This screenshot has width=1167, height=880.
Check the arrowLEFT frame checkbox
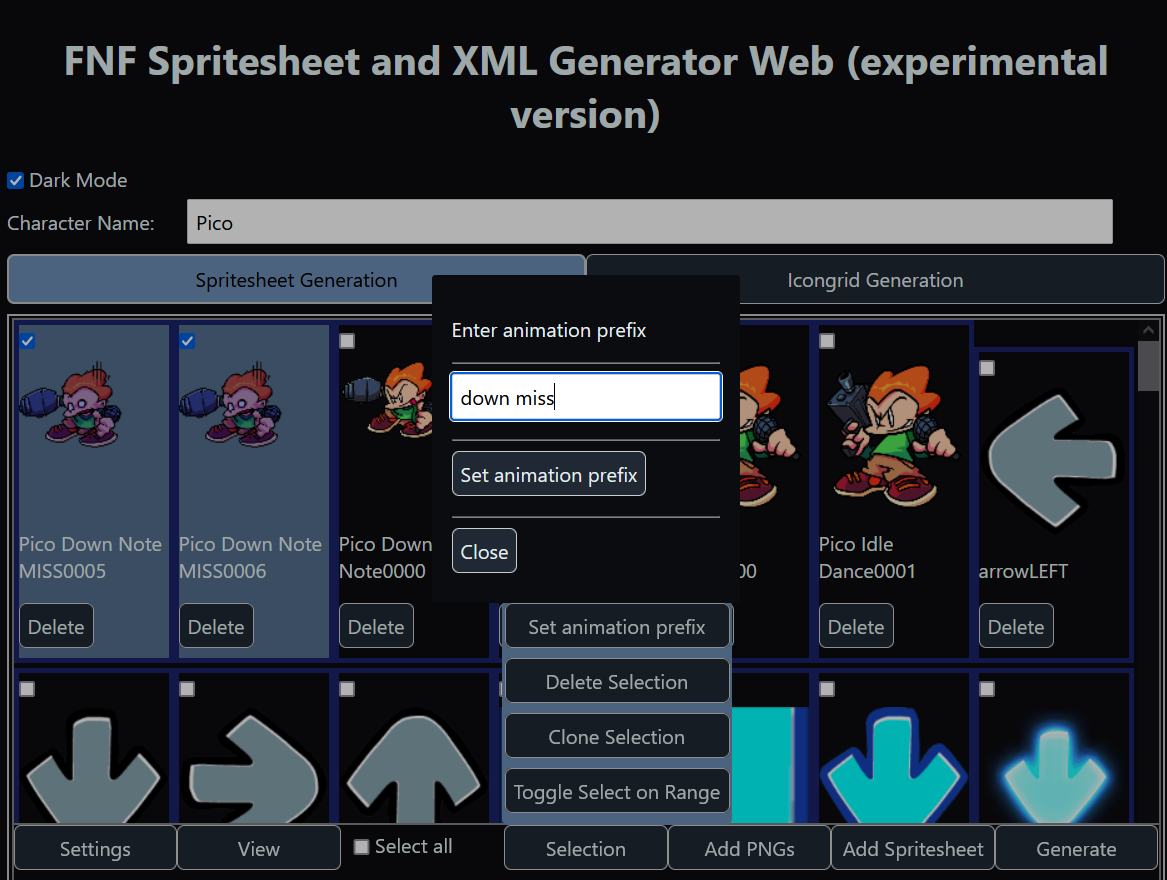(x=987, y=368)
